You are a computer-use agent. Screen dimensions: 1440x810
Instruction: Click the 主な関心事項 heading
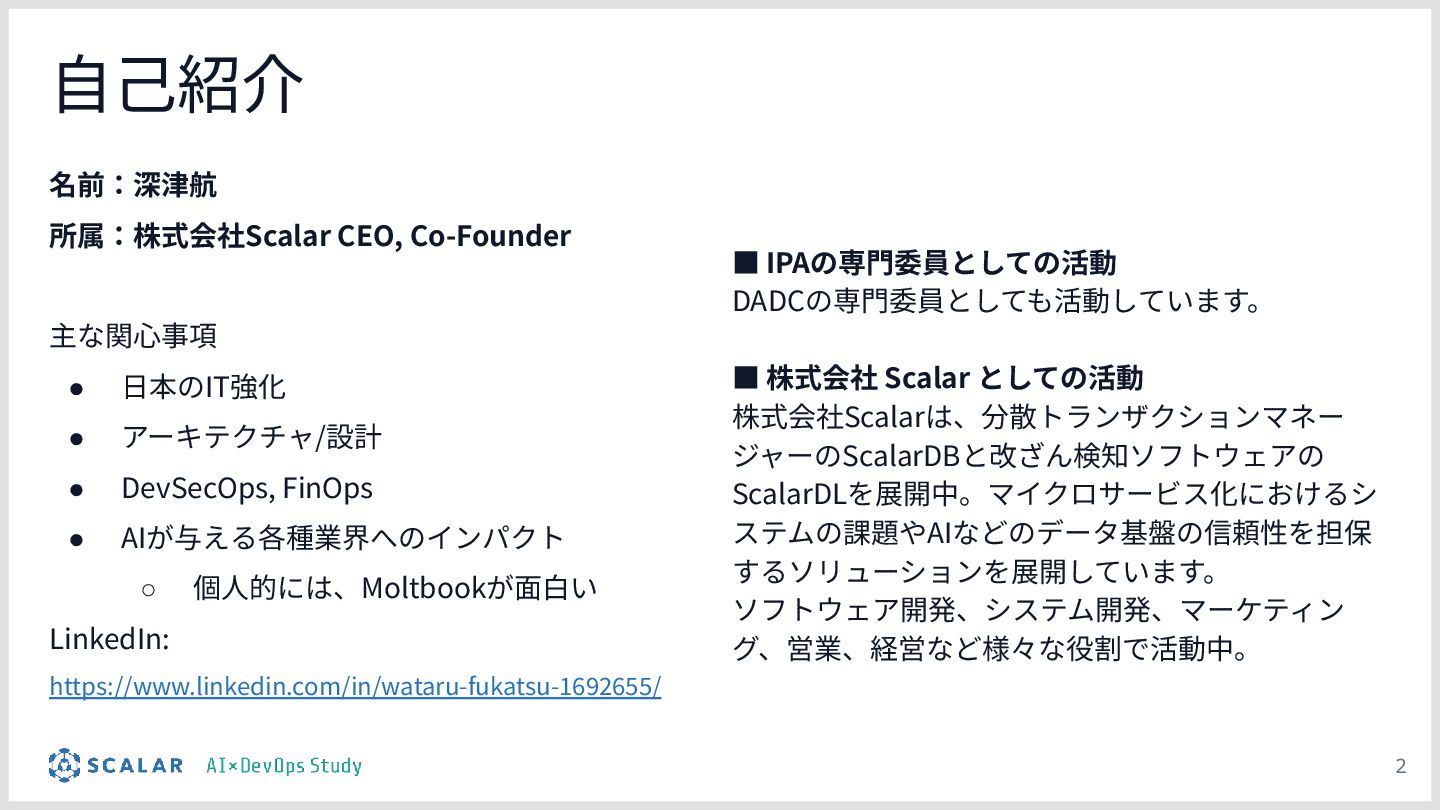click(x=133, y=336)
